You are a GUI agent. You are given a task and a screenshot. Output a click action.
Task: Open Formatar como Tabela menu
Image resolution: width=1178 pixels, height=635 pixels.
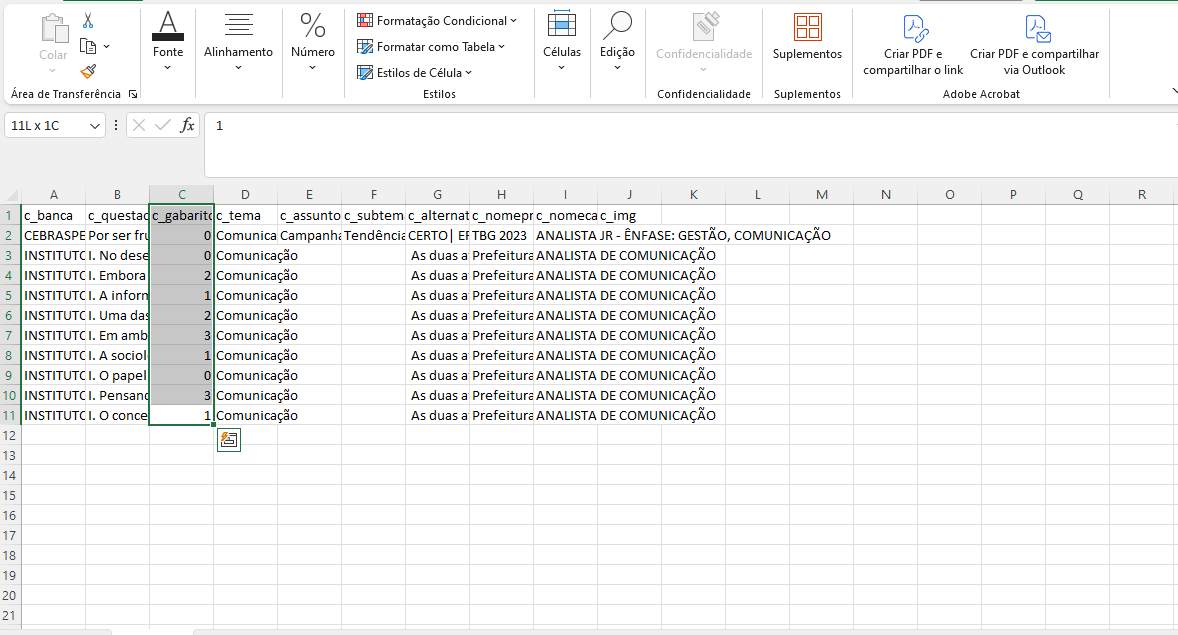click(x=430, y=47)
